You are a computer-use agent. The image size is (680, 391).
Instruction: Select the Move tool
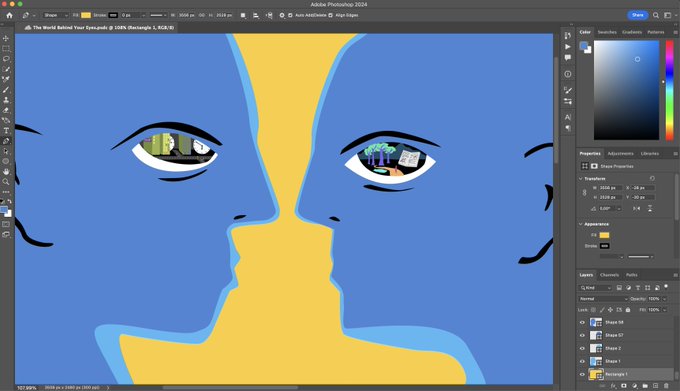tap(6, 38)
